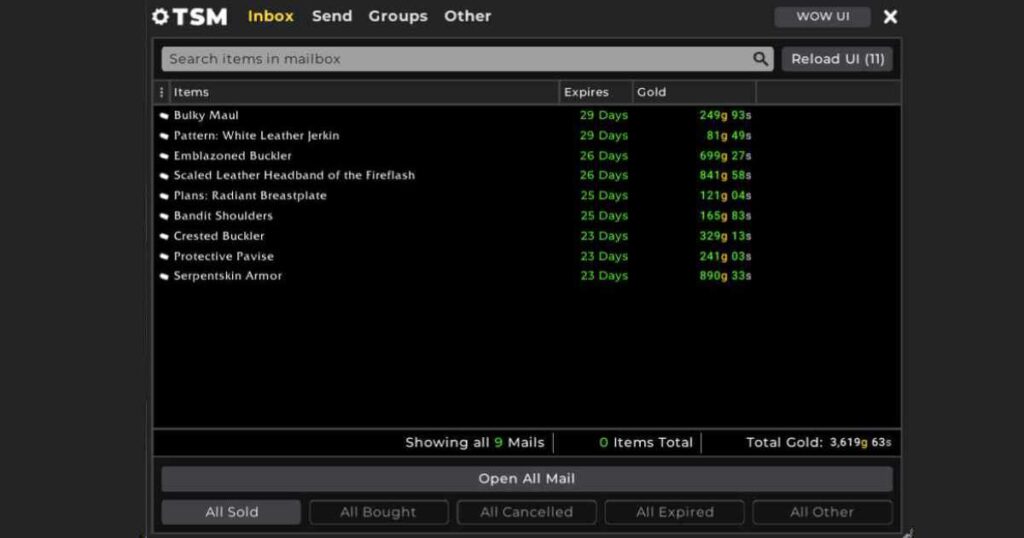The image size is (1024, 538).
Task: Collect mail with the All Sold button
Action: [231, 512]
